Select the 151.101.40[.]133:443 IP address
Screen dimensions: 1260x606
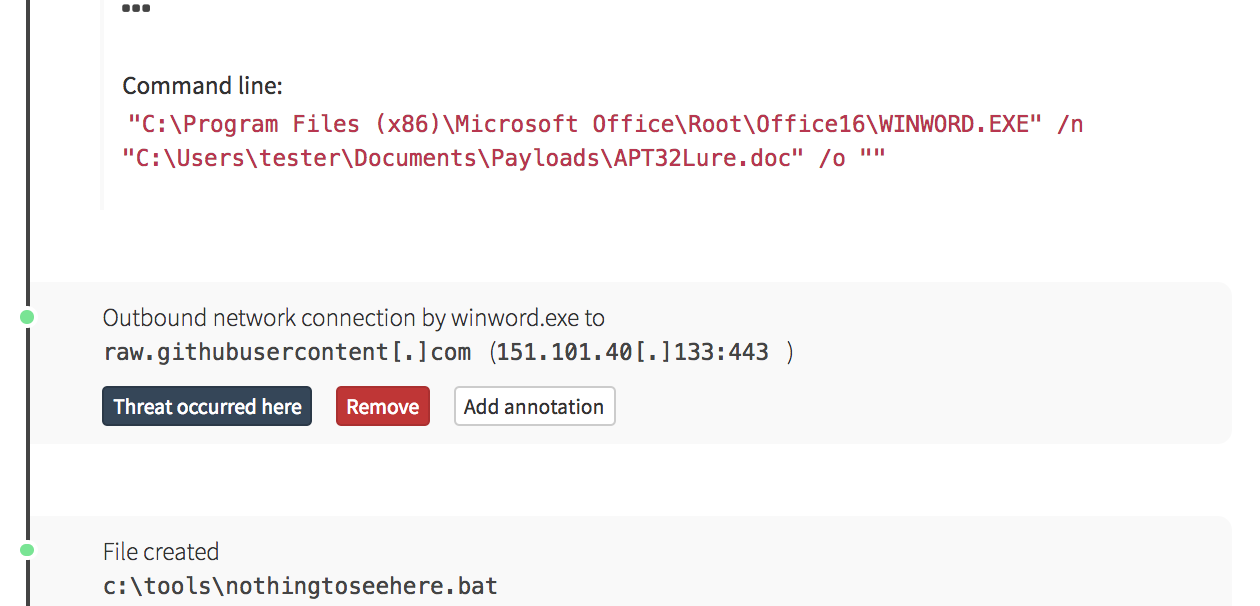[632, 352]
